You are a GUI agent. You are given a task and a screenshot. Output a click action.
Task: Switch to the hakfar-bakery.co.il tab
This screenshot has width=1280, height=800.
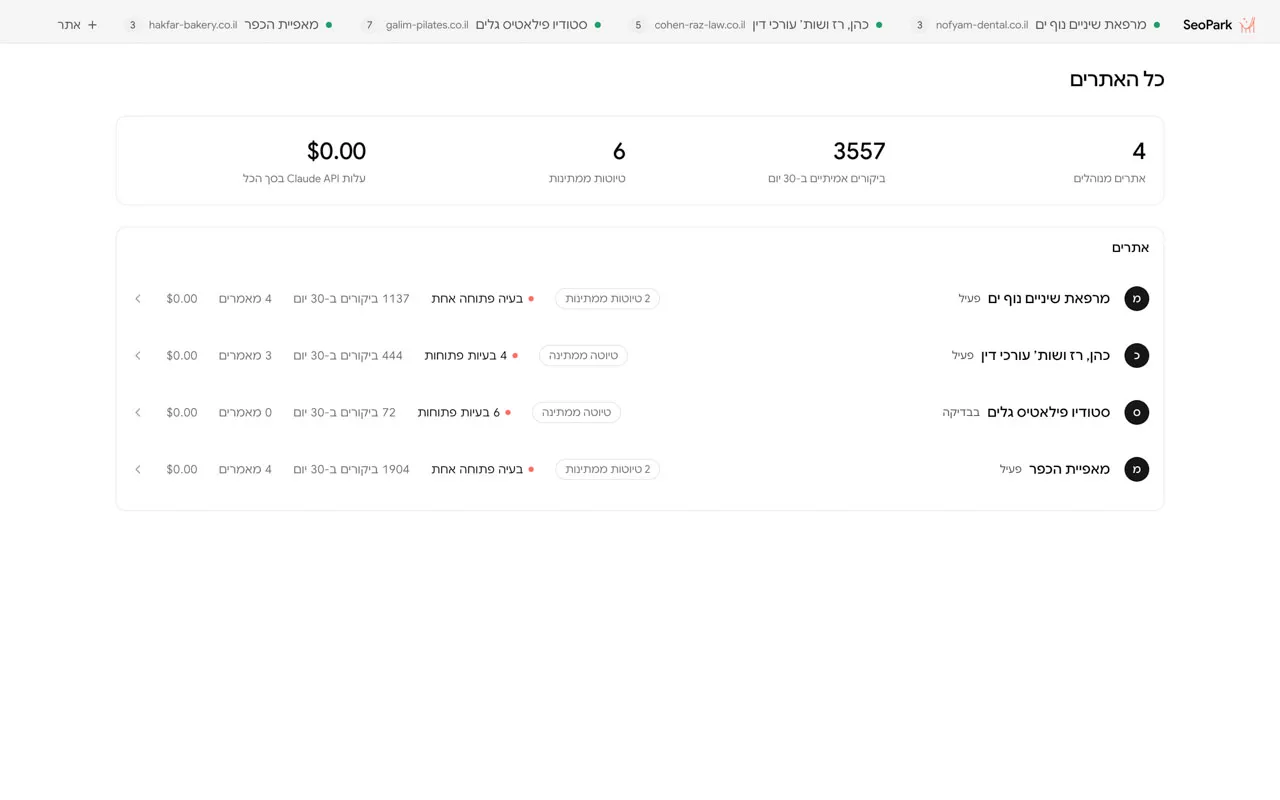(229, 25)
